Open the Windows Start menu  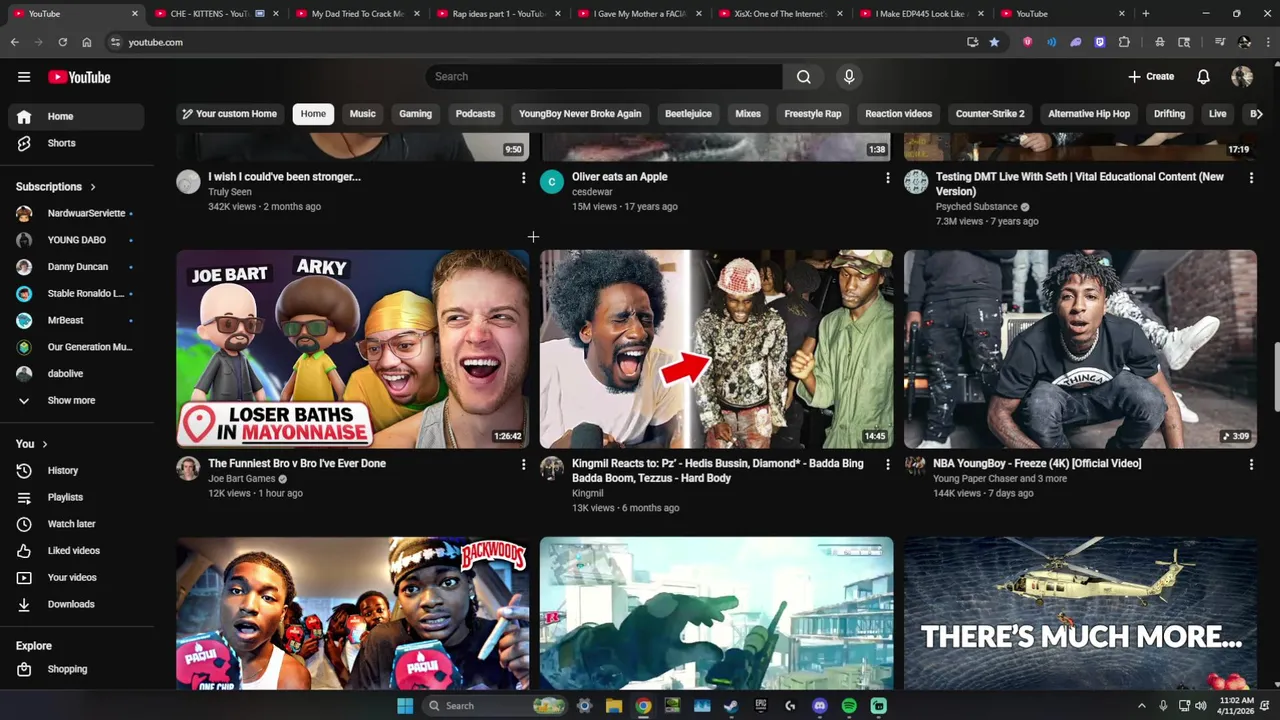click(x=405, y=706)
